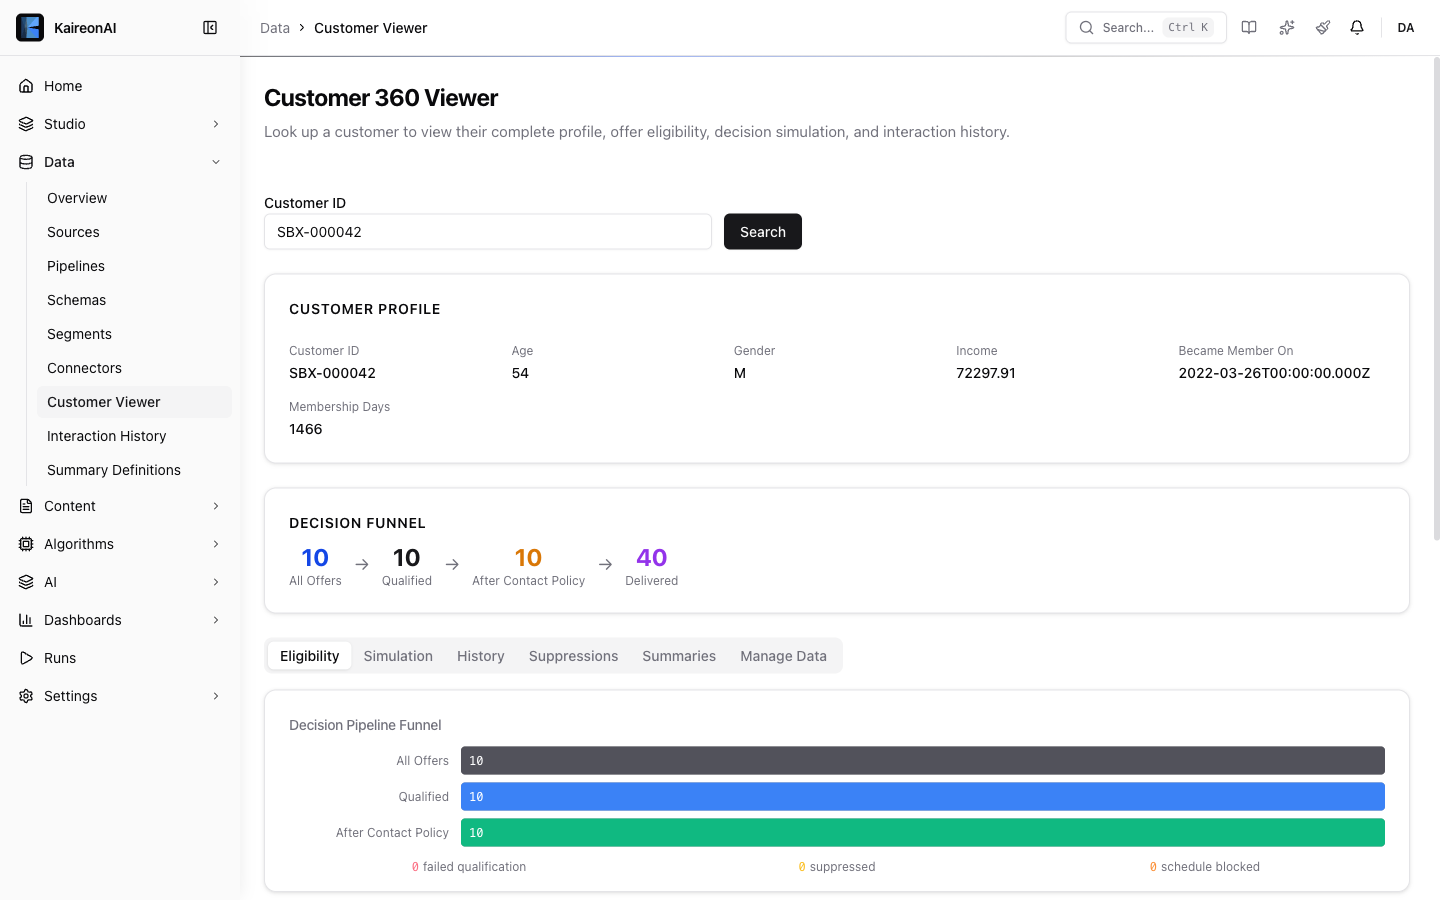Click the Search button
Screen dimensions: 1440x900
(x=762, y=231)
